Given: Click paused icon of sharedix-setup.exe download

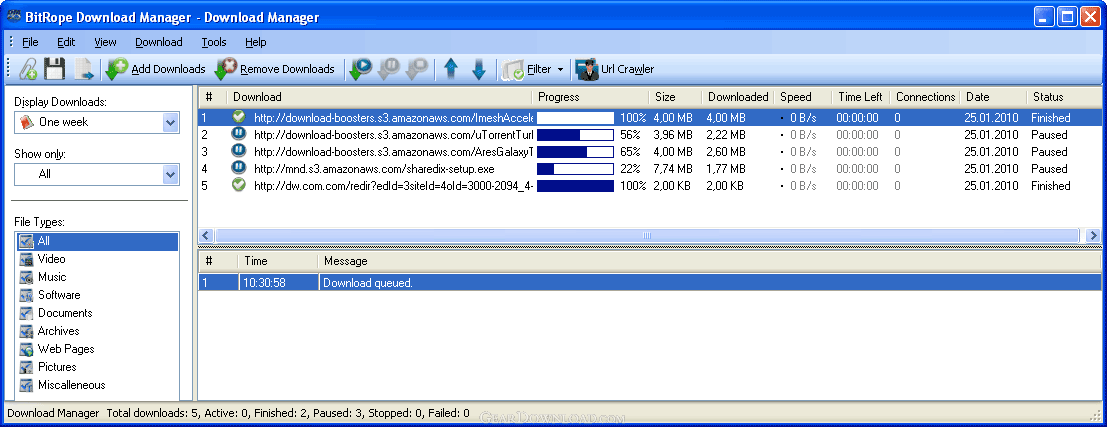Looking at the screenshot, I should [239, 167].
